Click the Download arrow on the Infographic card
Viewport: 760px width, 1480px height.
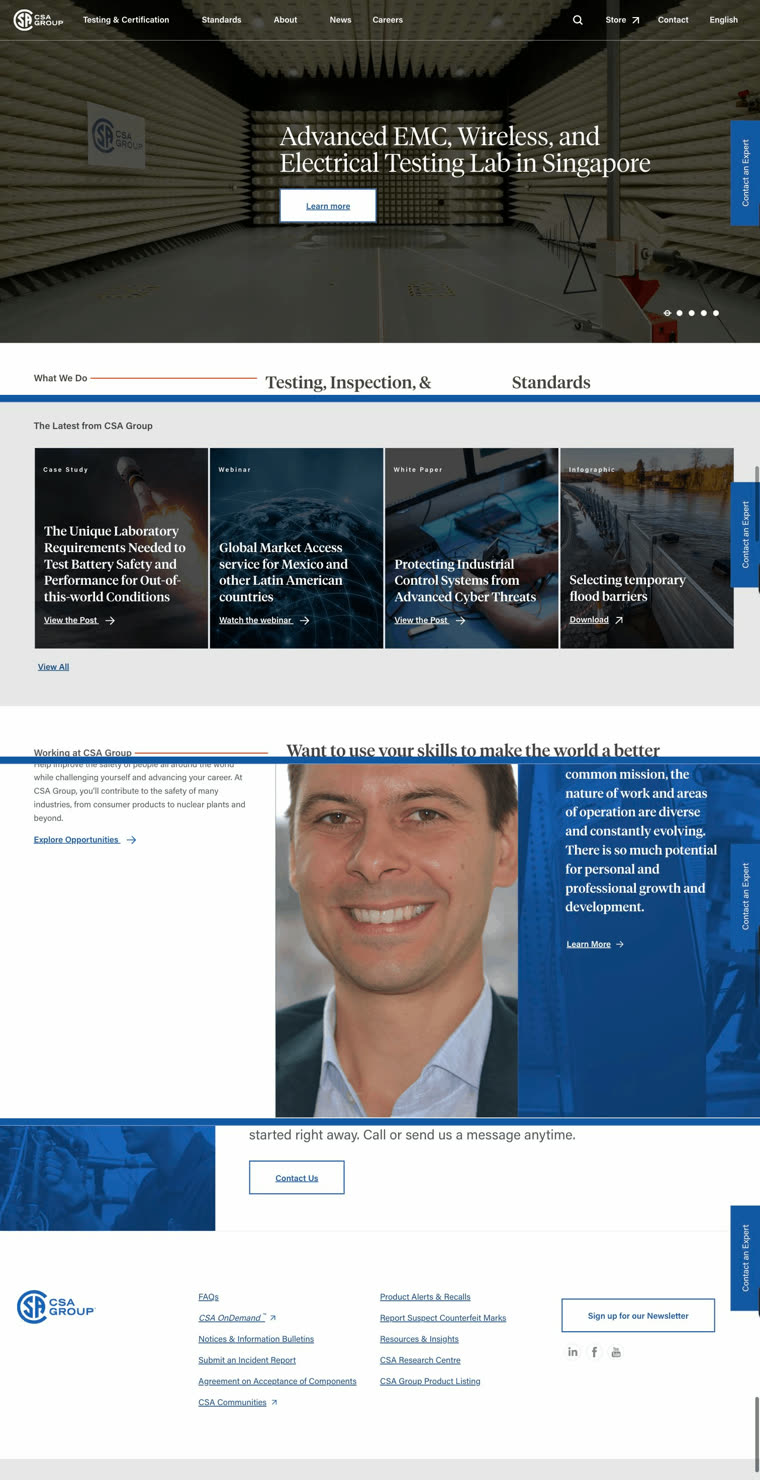coord(619,620)
